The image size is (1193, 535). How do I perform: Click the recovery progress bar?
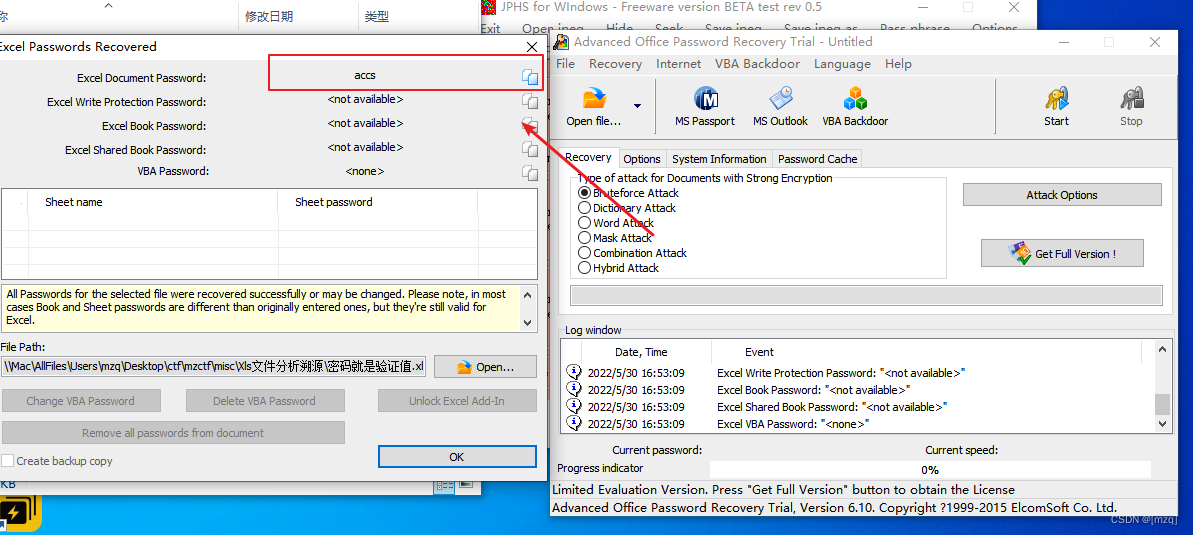tap(866, 295)
